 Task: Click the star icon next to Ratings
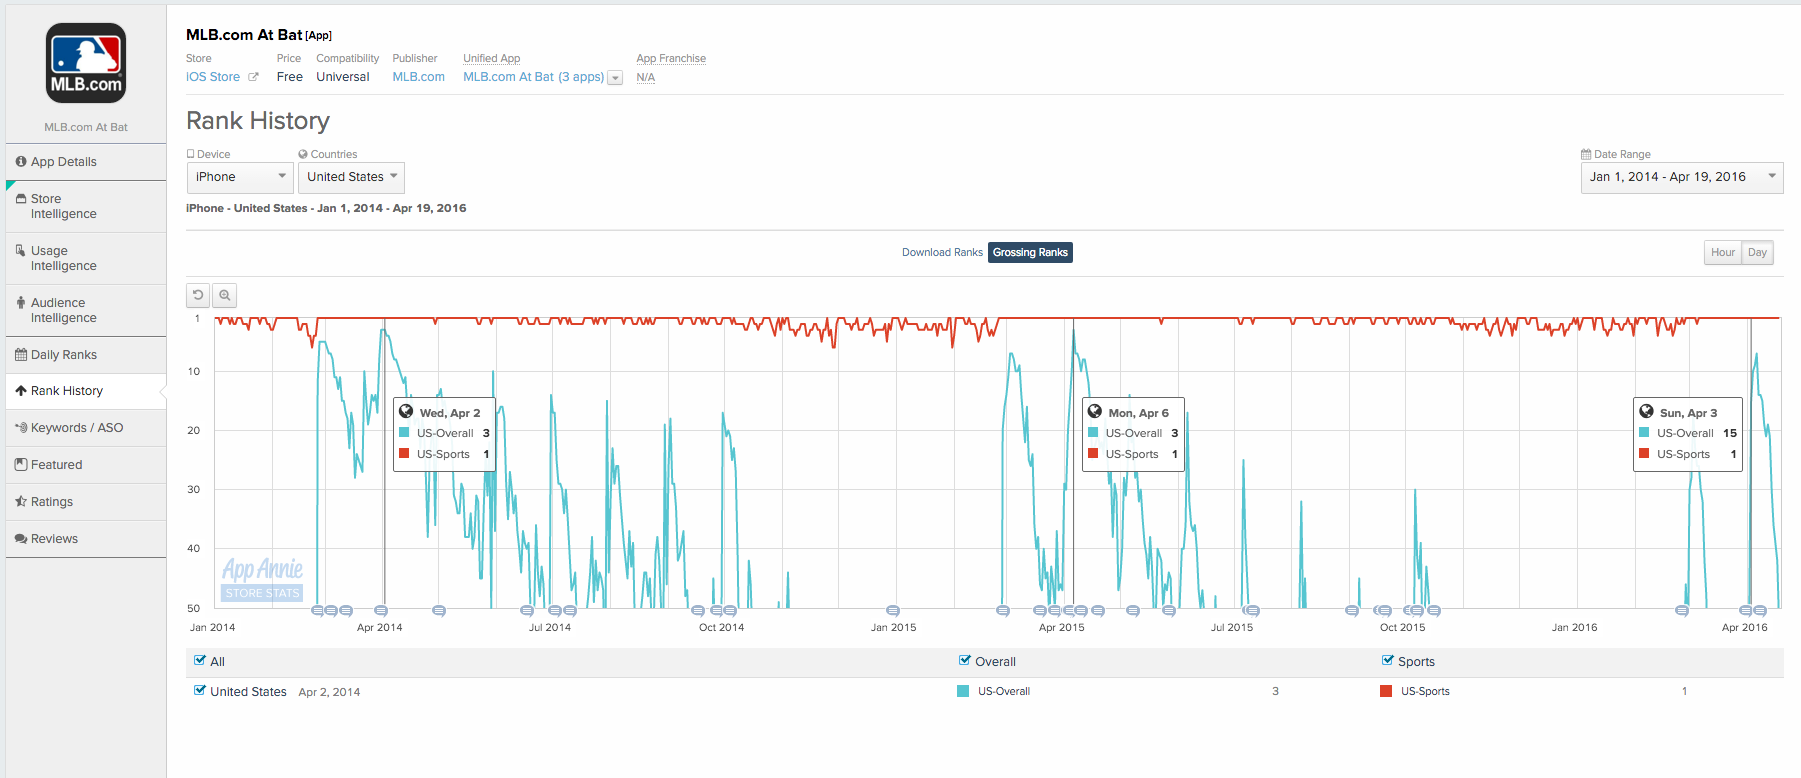(21, 501)
